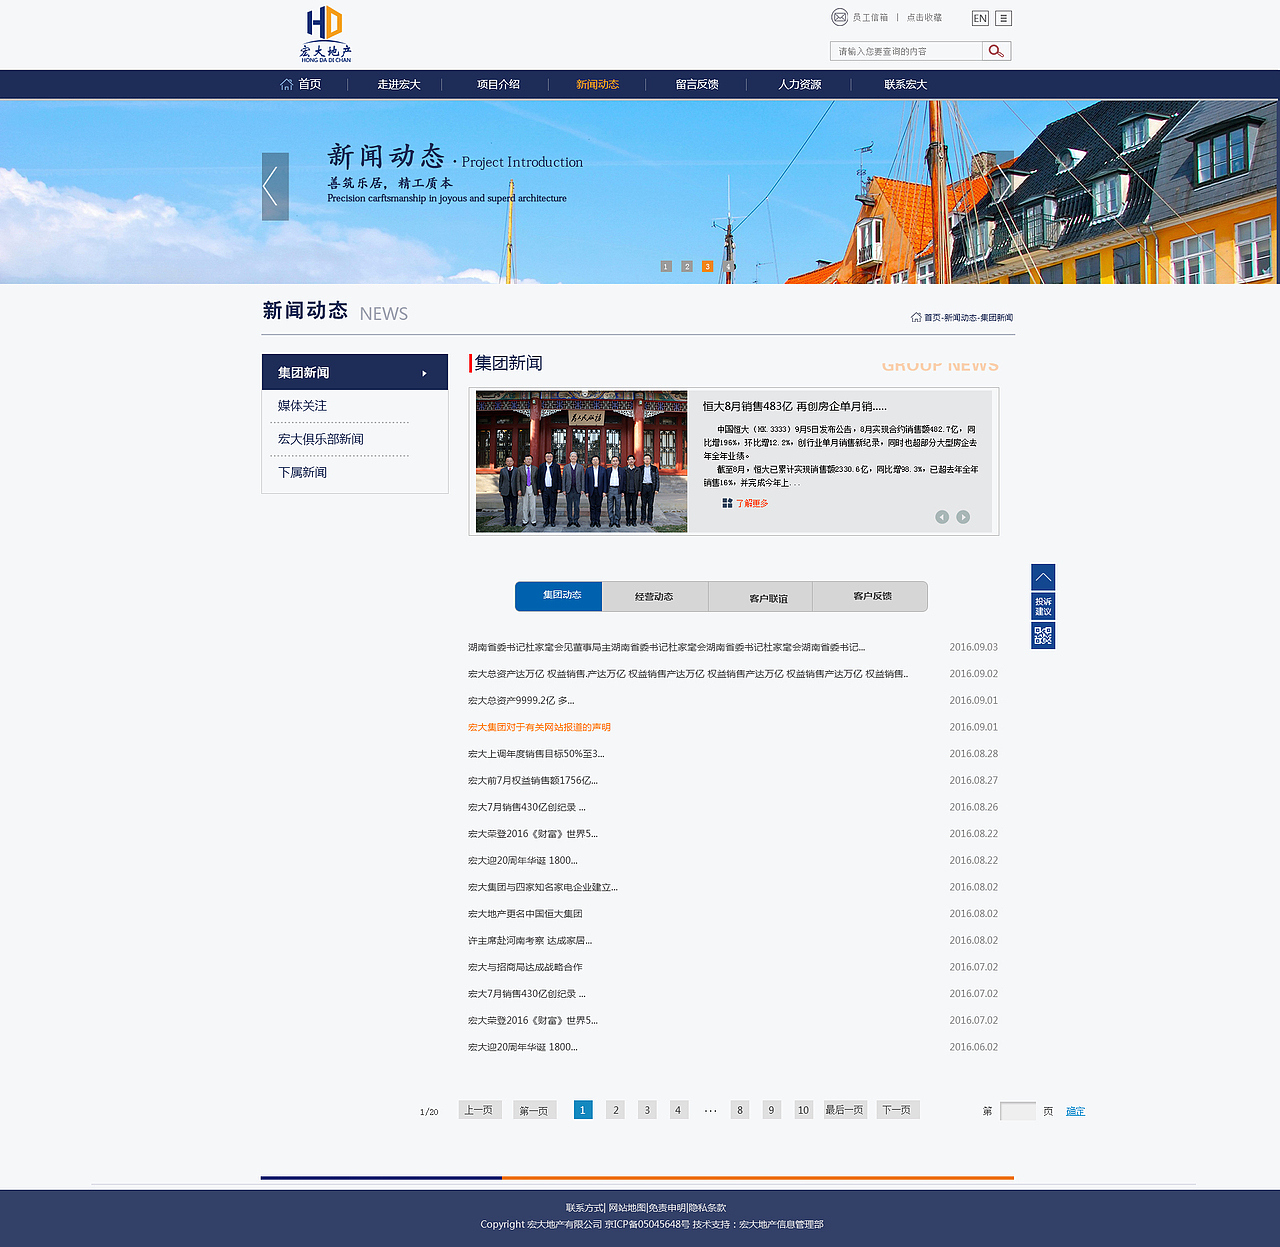Open article 宏大总资产9999.2亿 多...
Image resolution: width=1280 pixels, height=1247 pixels.
521,701
